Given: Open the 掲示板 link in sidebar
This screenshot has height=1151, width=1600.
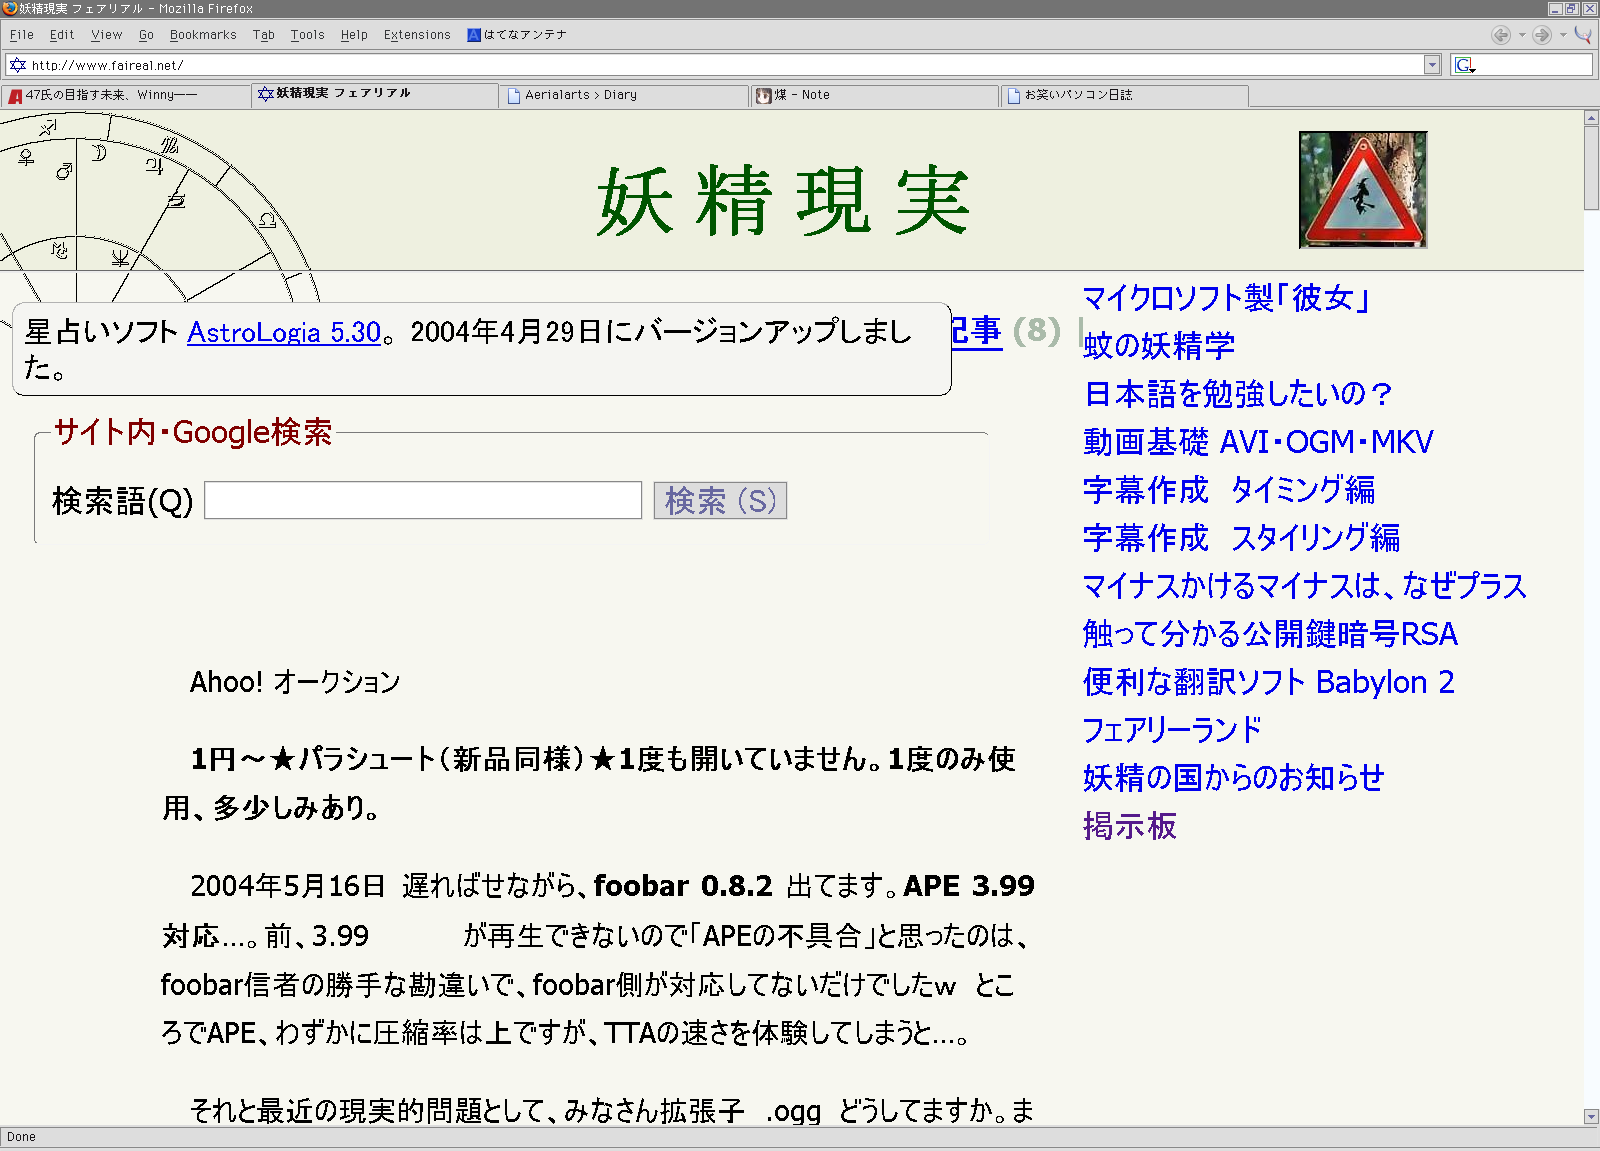Looking at the screenshot, I should pyautogui.click(x=1129, y=826).
